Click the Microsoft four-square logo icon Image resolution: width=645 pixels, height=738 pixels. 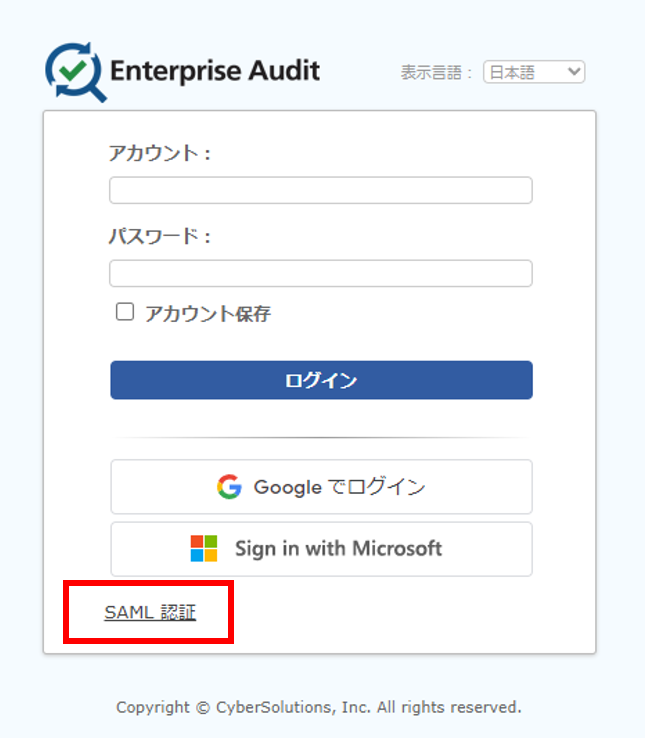204,548
